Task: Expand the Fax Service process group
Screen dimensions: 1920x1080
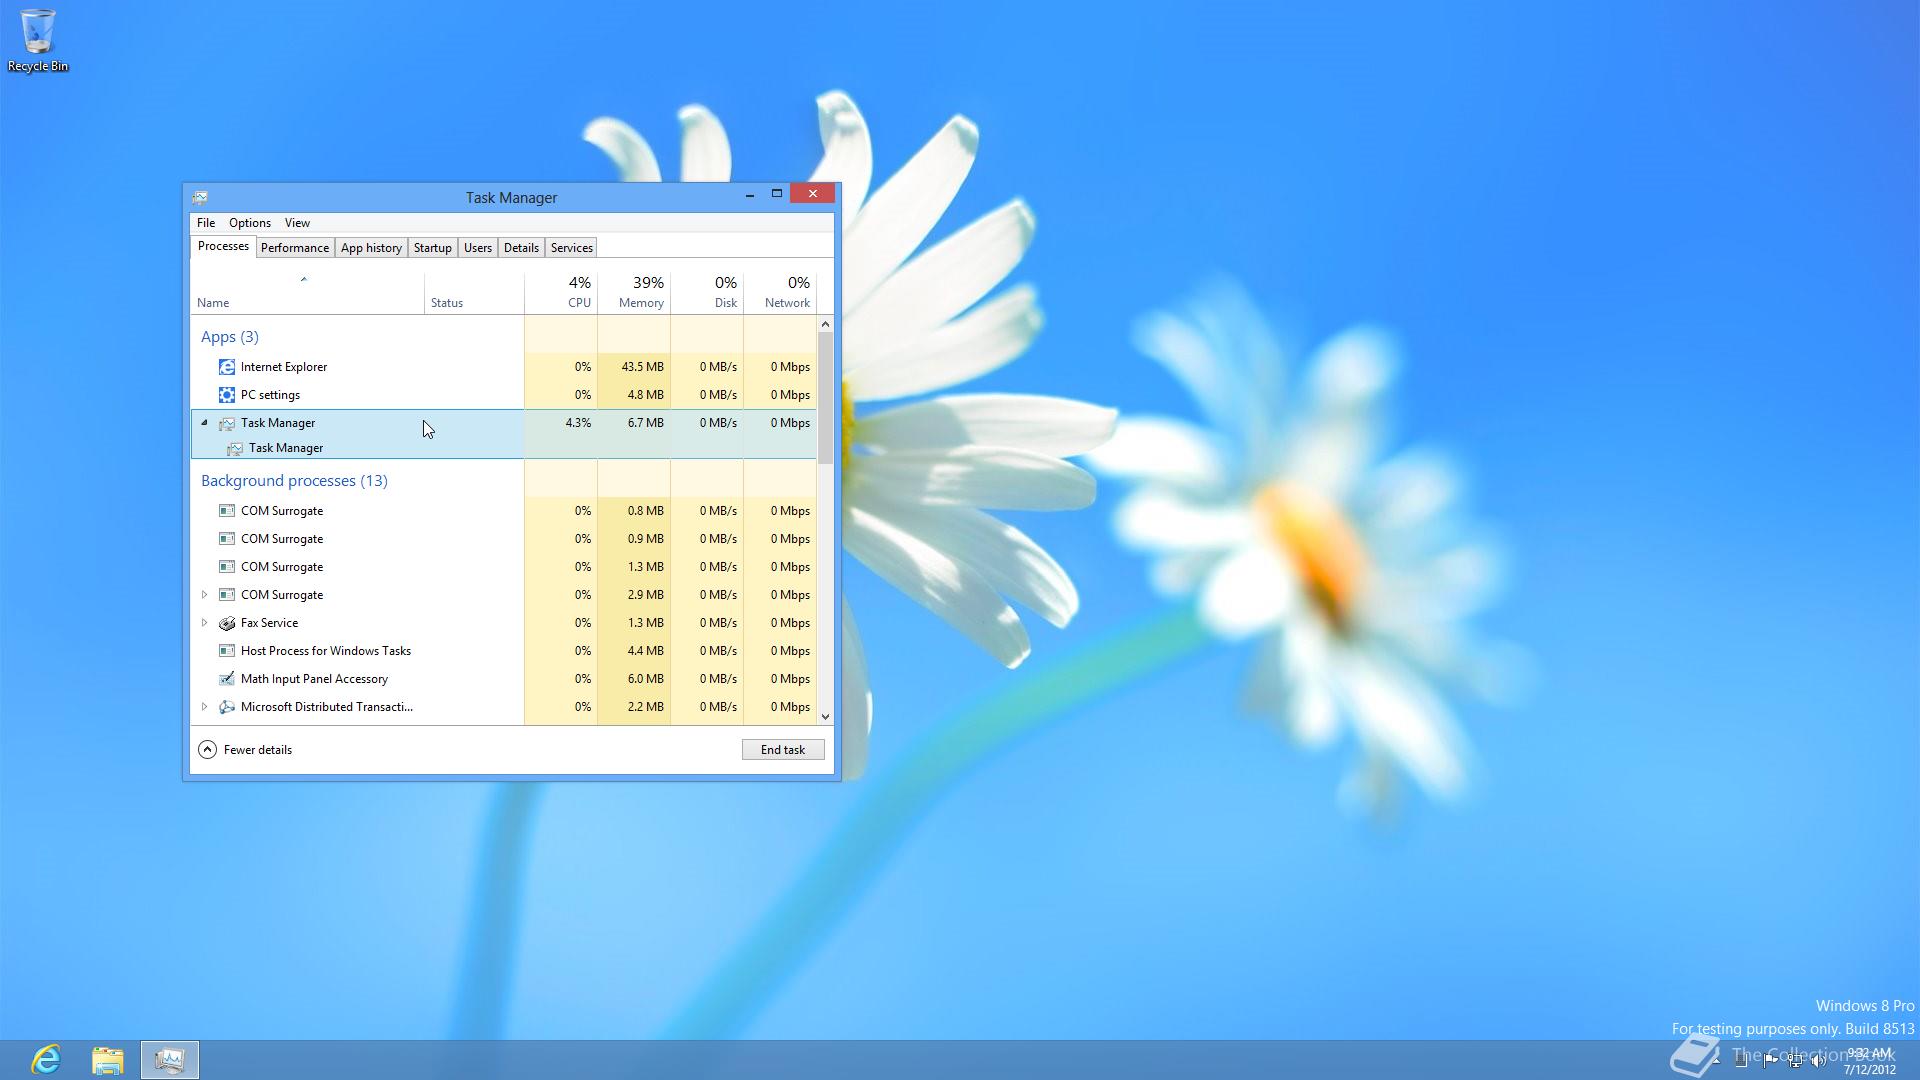Action: (x=204, y=623)
